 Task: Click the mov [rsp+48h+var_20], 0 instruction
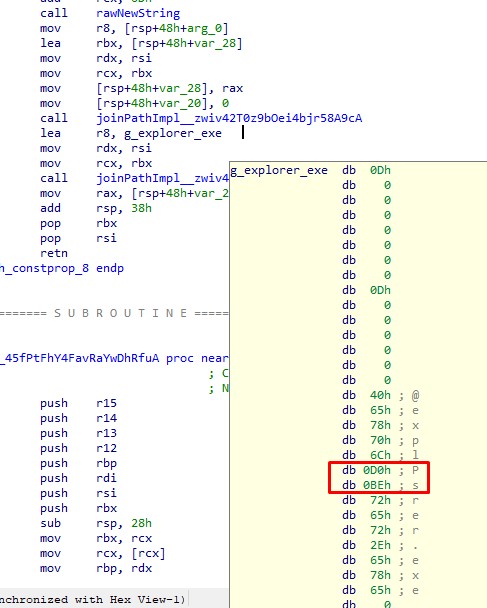pyautogui.click(x=135, y=104)
